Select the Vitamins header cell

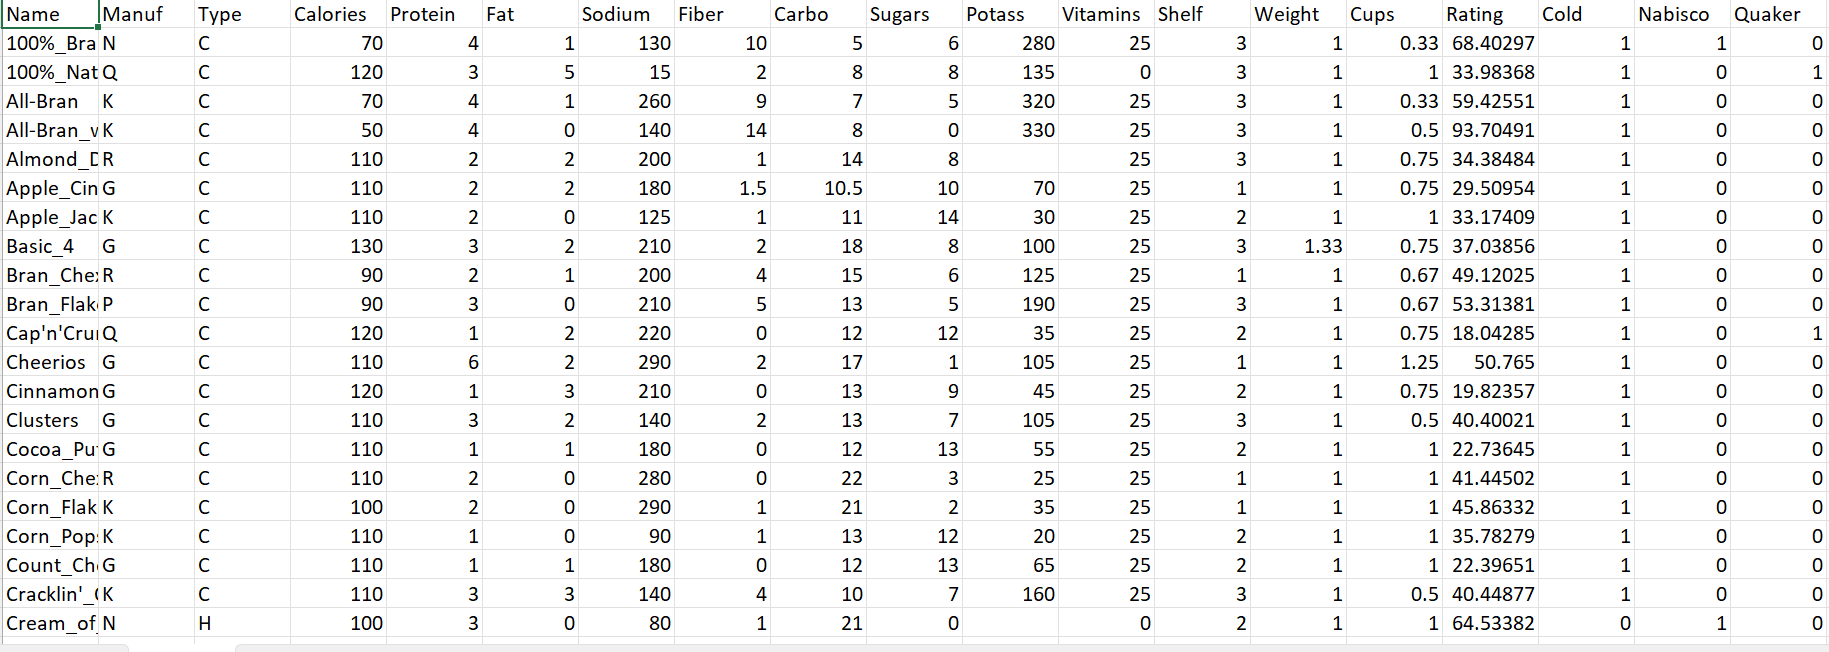[x=1100, y=14]
